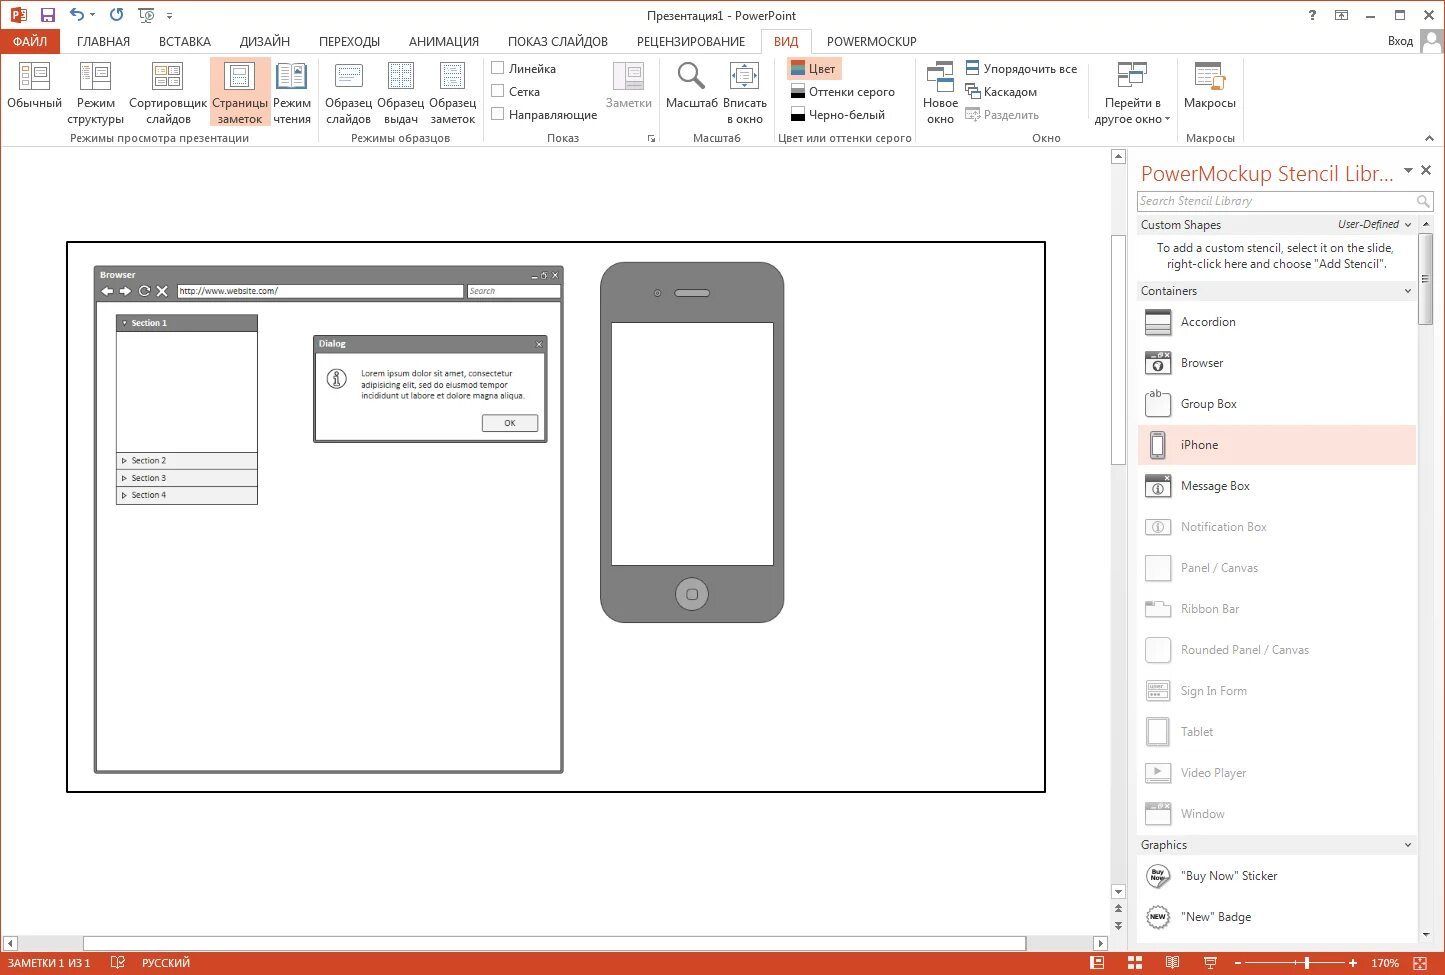Enable the Ruler (Линейка) checkbox
The image size is (1445, 975).
click(x=497, y=68)
